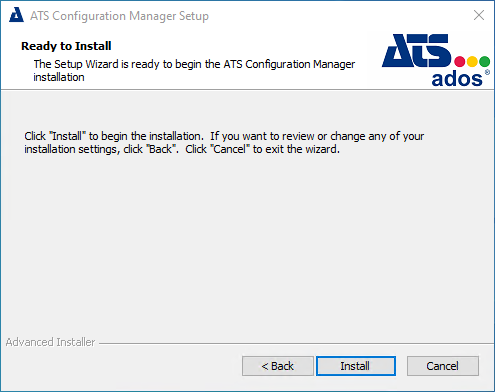The image size is (495, 392).
Task: Click the "ados" wordmark under the logo
Action: tap(457, 79)
